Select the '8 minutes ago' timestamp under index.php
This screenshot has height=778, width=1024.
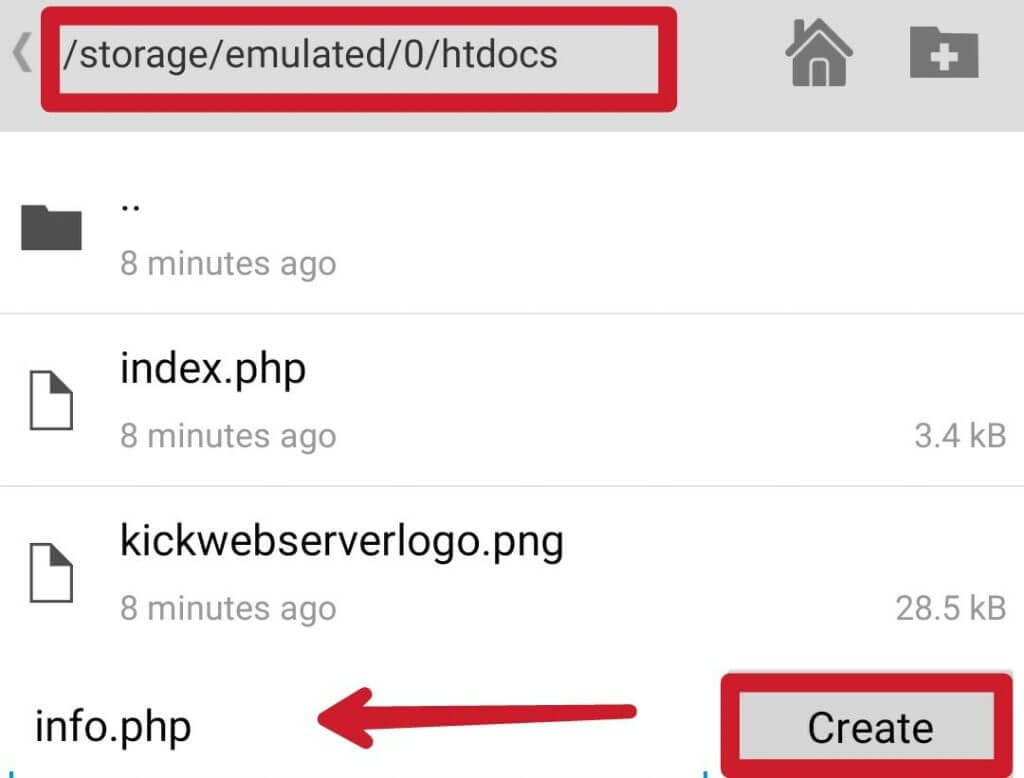[228, 436]
